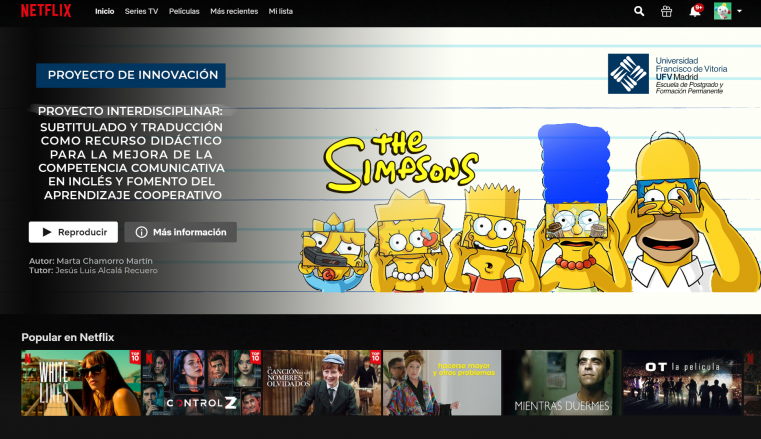The image size is (761, 439).
Task: Open the gift box icon
Action: tap(666, 11)
